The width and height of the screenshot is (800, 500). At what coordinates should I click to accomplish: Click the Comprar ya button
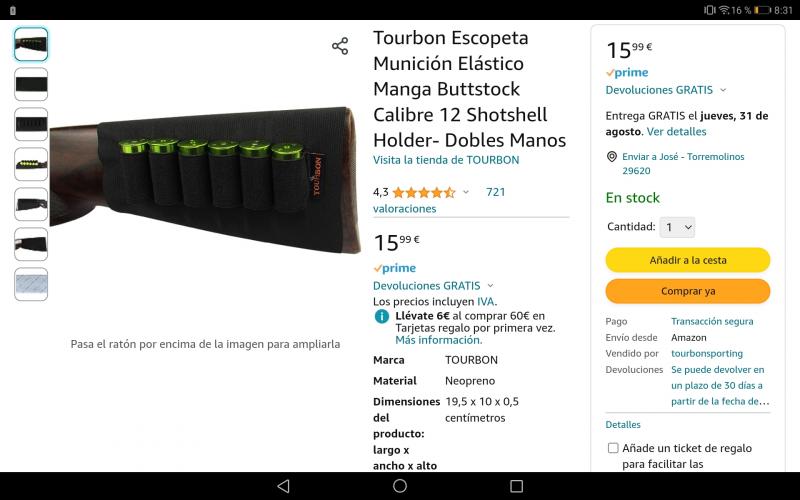click(x=688, y=291)
